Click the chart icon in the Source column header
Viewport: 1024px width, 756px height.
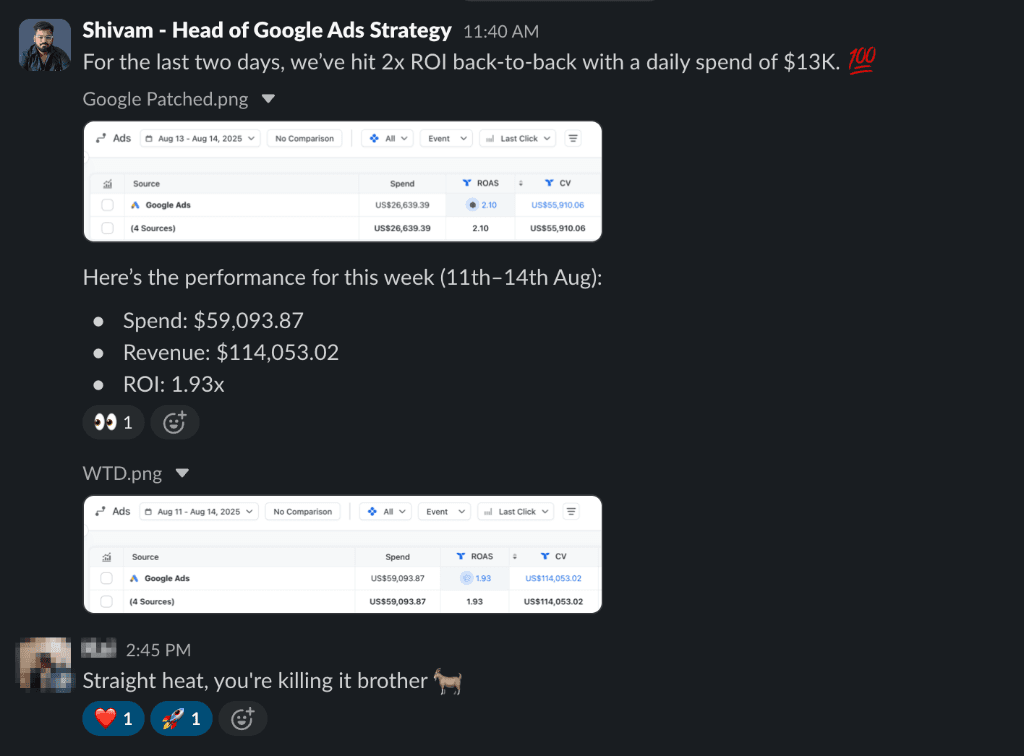point(107,183)
